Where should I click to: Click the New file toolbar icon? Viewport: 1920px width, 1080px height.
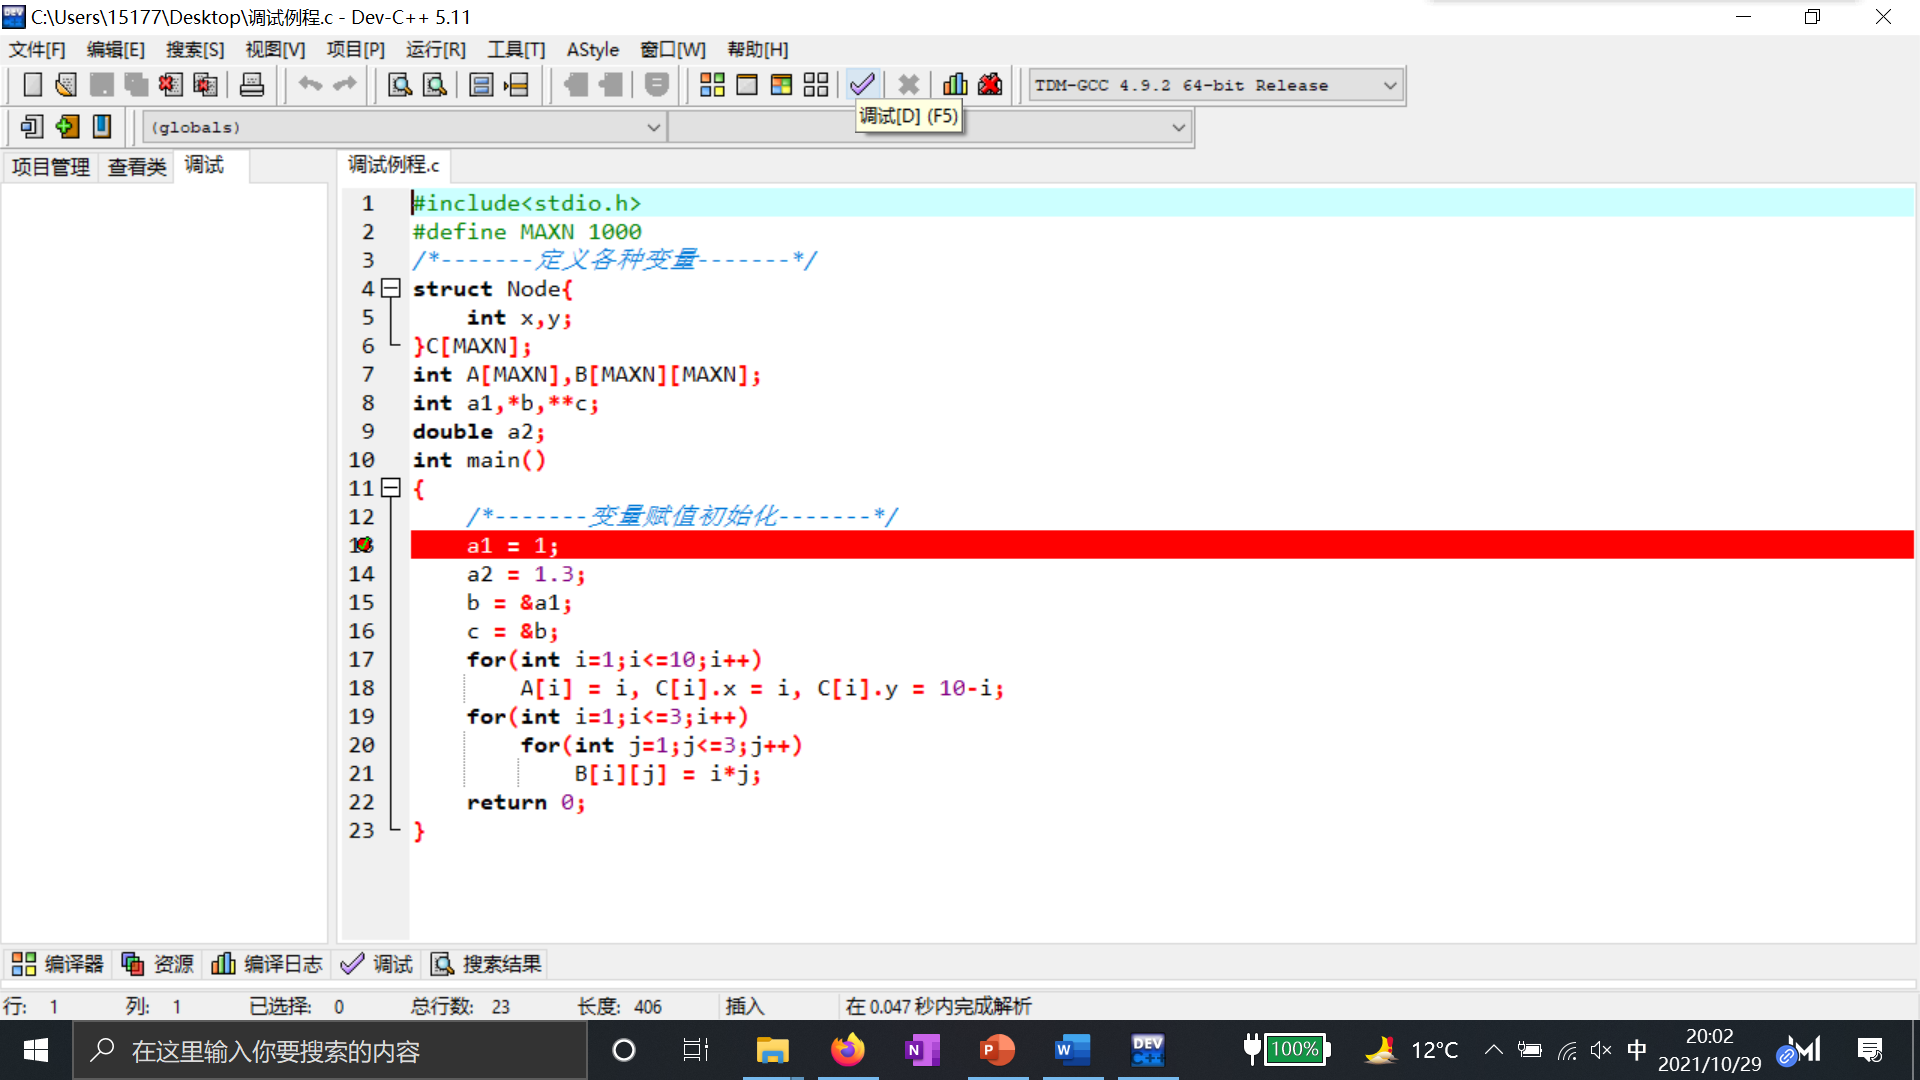tap(32, 85)
